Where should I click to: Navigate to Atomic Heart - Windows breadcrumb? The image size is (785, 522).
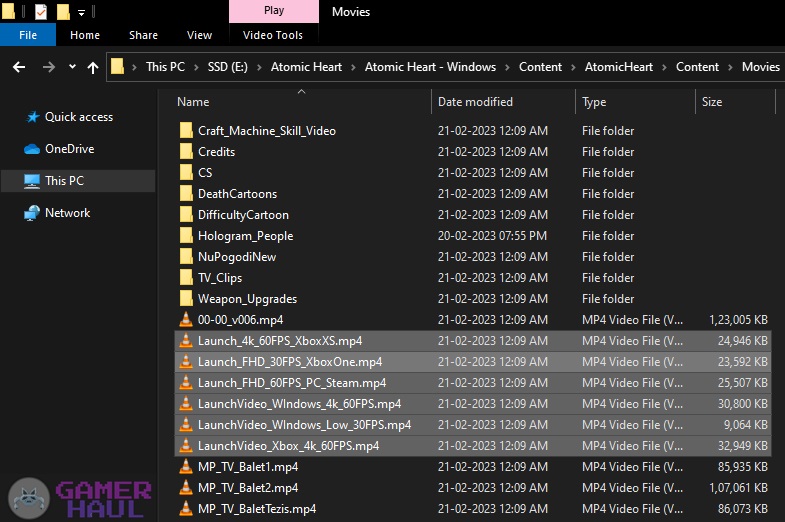click(430, 67)
